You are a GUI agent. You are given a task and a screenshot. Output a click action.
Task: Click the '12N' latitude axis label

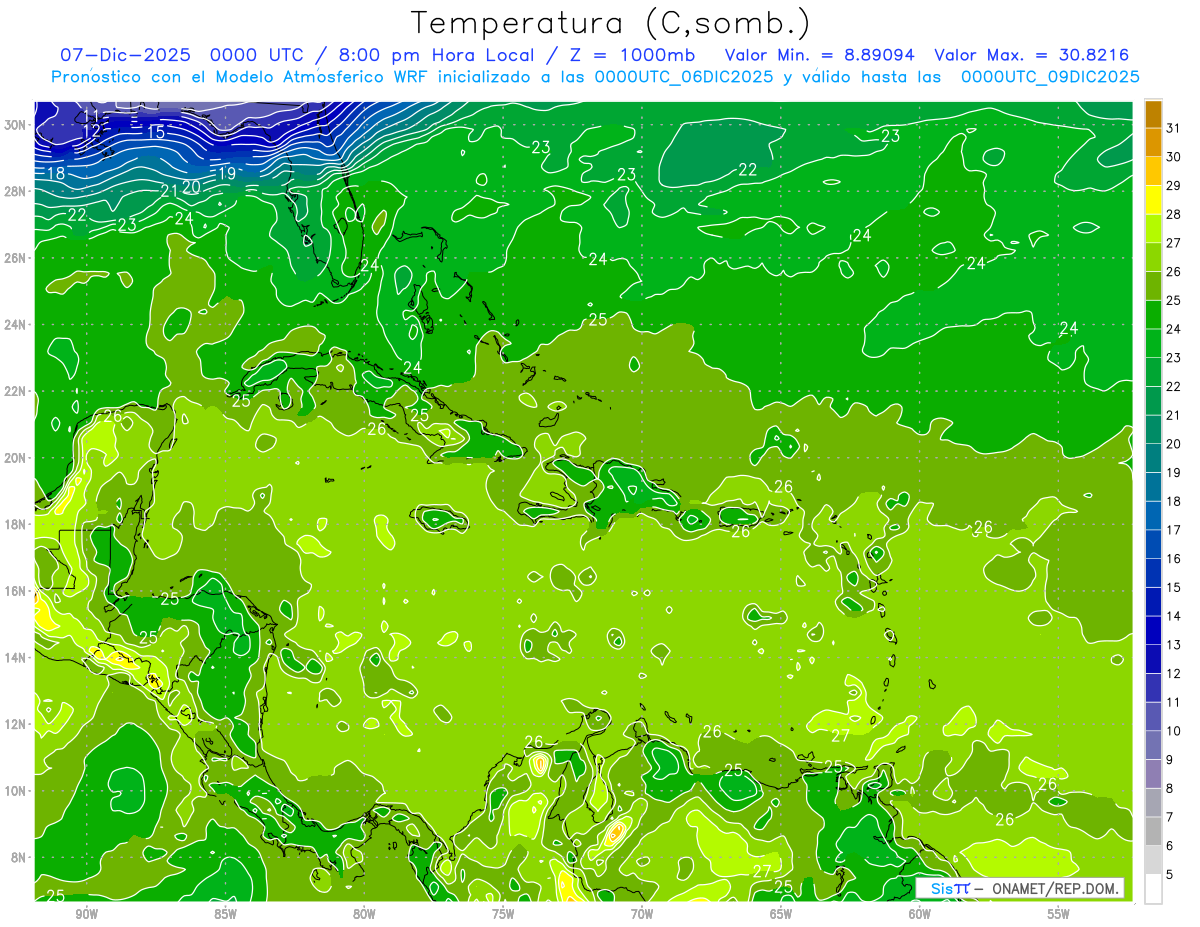click(x=17, y=723)
